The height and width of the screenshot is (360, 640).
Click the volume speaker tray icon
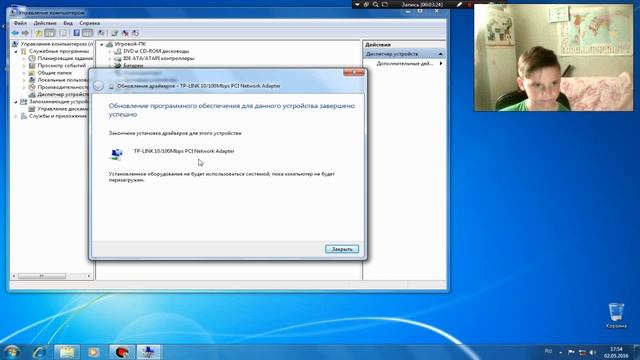click(x=593, y=352)
